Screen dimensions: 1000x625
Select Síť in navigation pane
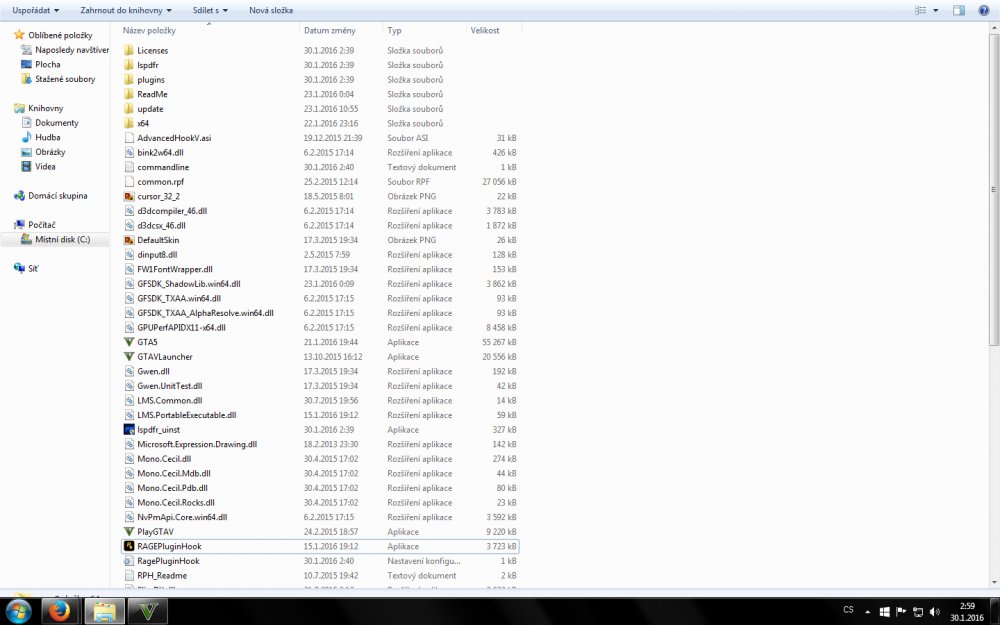[33, 268]
